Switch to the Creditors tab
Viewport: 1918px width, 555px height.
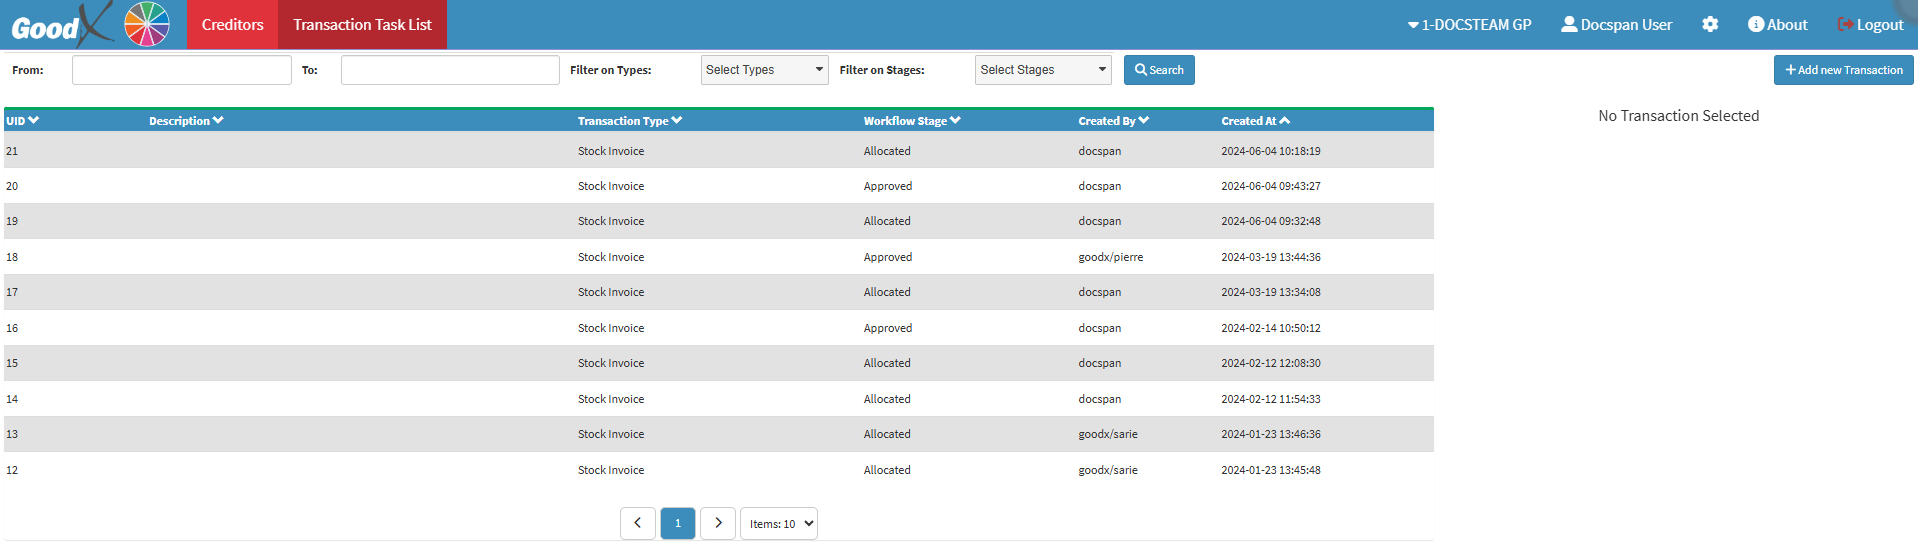click(232, 24)
